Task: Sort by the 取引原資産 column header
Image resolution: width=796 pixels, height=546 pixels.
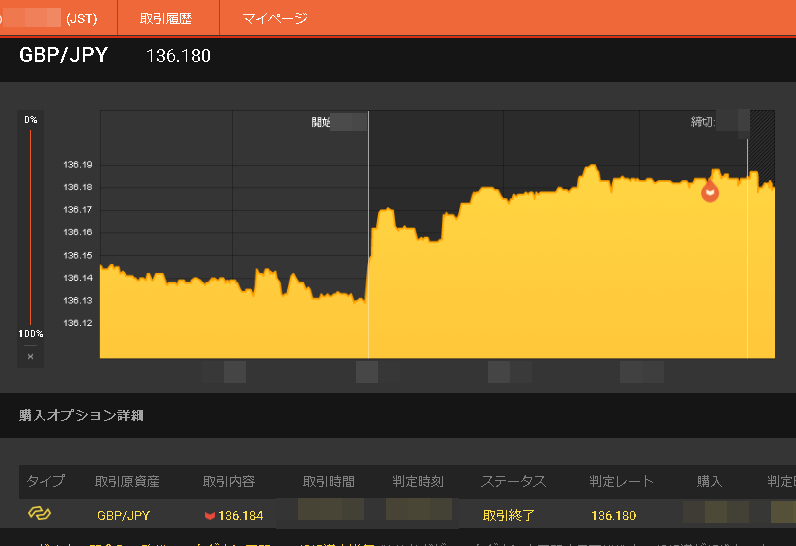Action: [x=127, y=481]
